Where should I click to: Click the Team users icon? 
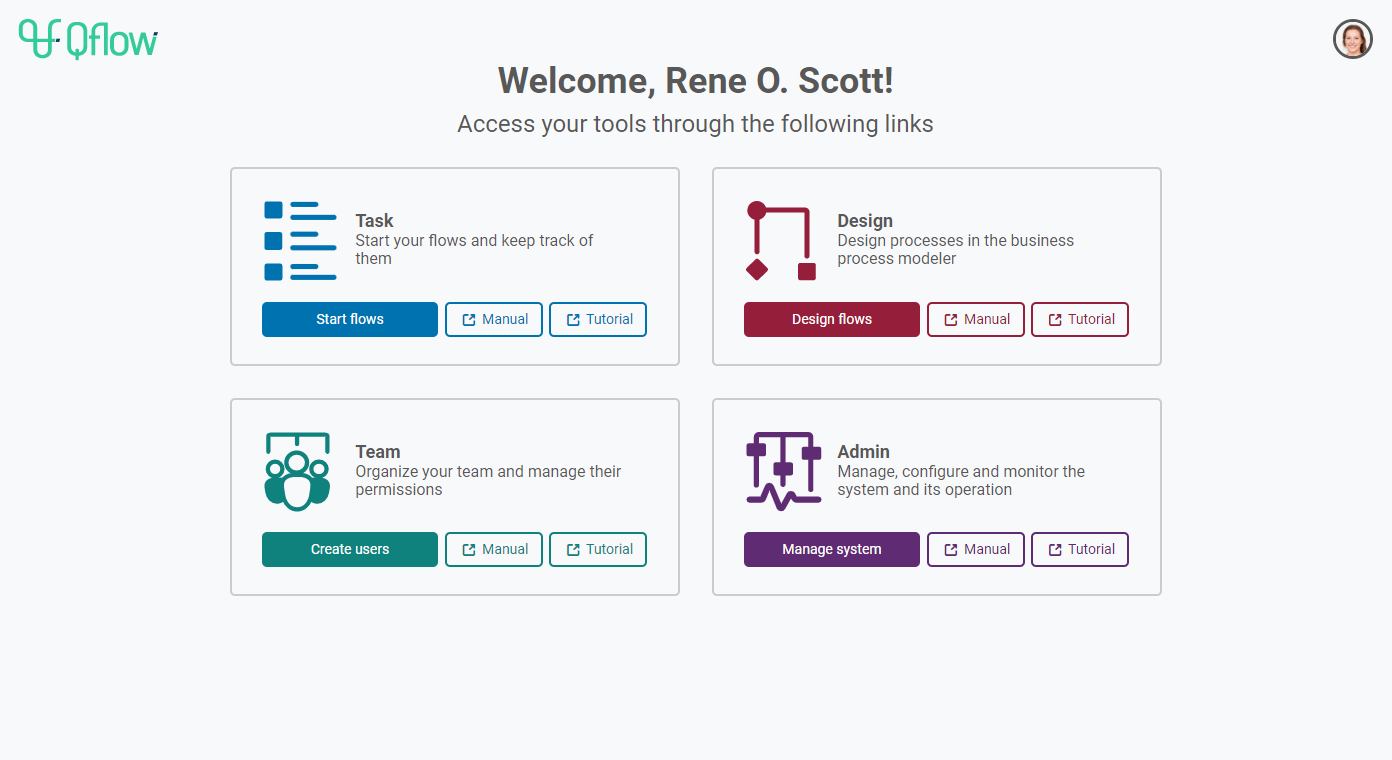[297, 471]
